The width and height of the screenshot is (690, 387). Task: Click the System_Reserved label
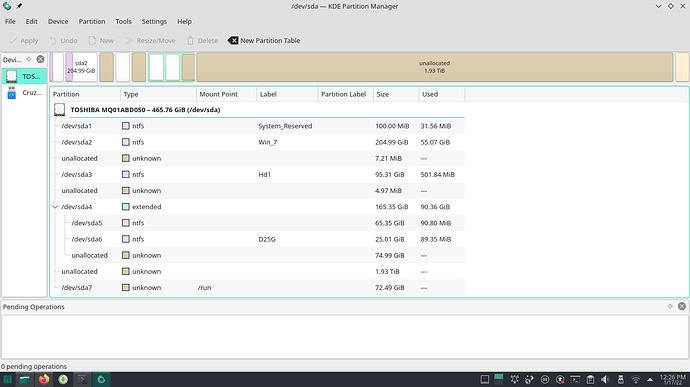[x=285, y=126]
